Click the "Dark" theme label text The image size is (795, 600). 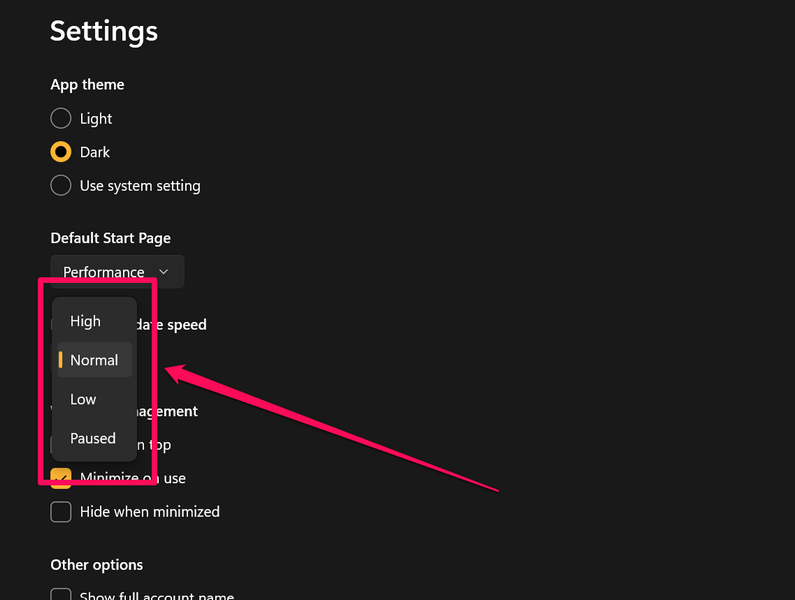[95, 152]
